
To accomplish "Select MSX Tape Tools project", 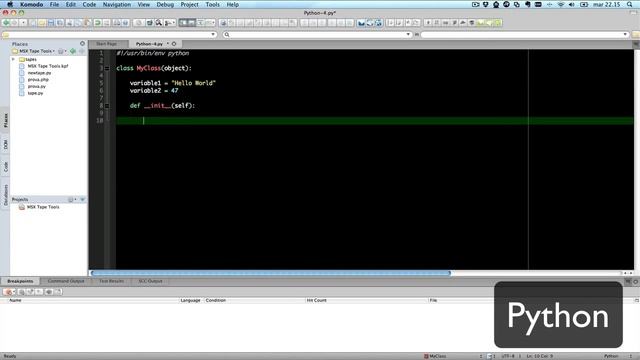I will 43,207.
